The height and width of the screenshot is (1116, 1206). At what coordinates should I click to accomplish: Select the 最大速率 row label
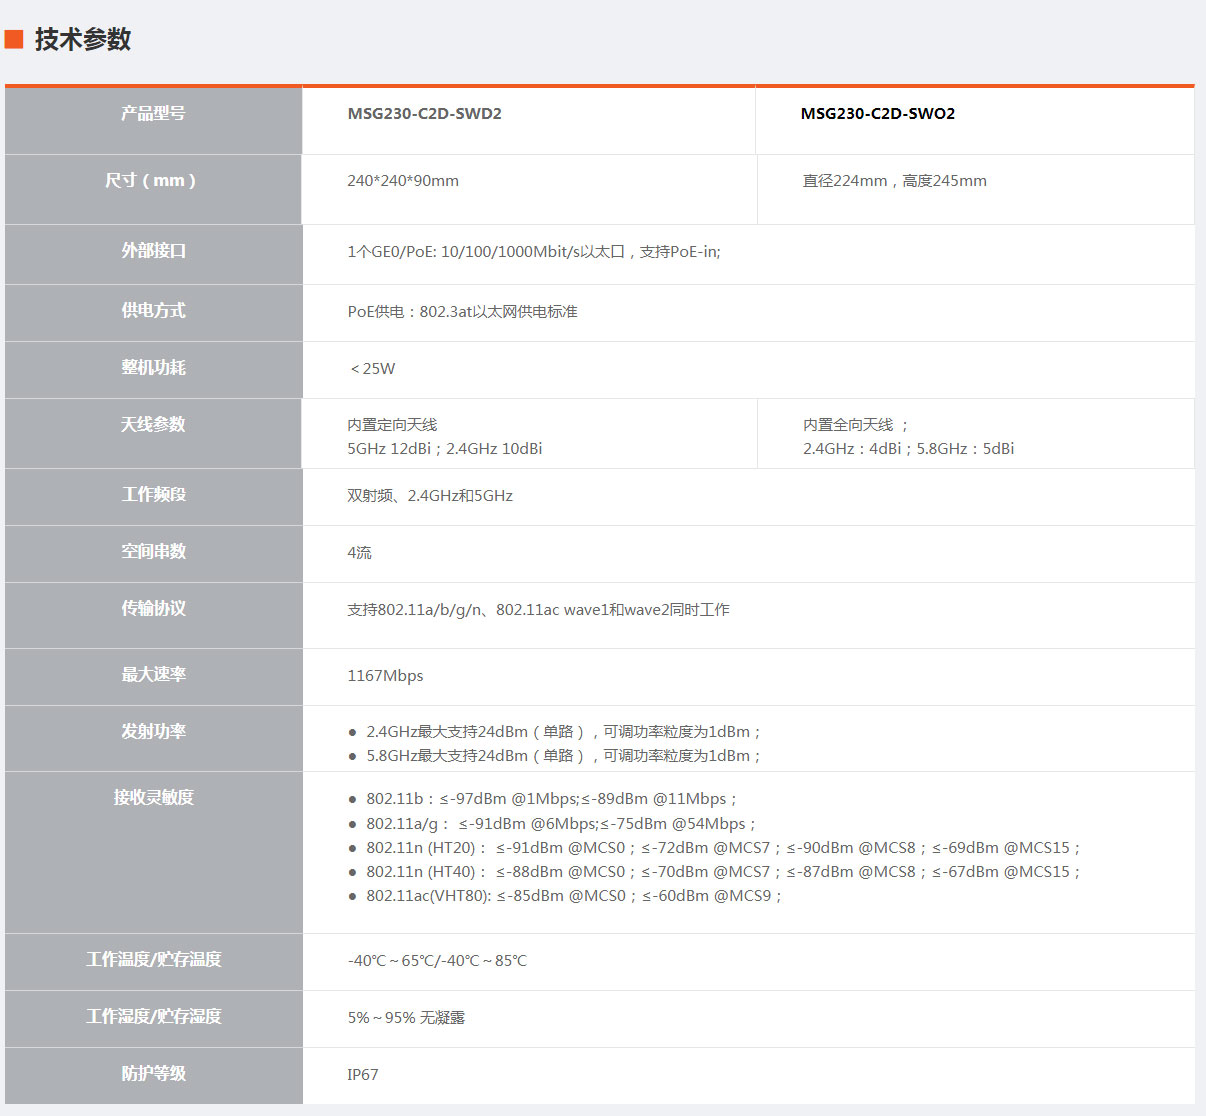click(x=153, y=675)
